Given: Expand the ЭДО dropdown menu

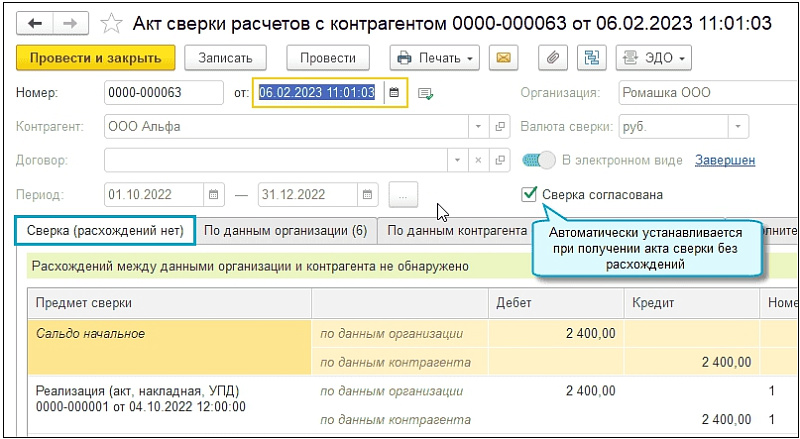Looking at the screenshot, I should [654, 58].
